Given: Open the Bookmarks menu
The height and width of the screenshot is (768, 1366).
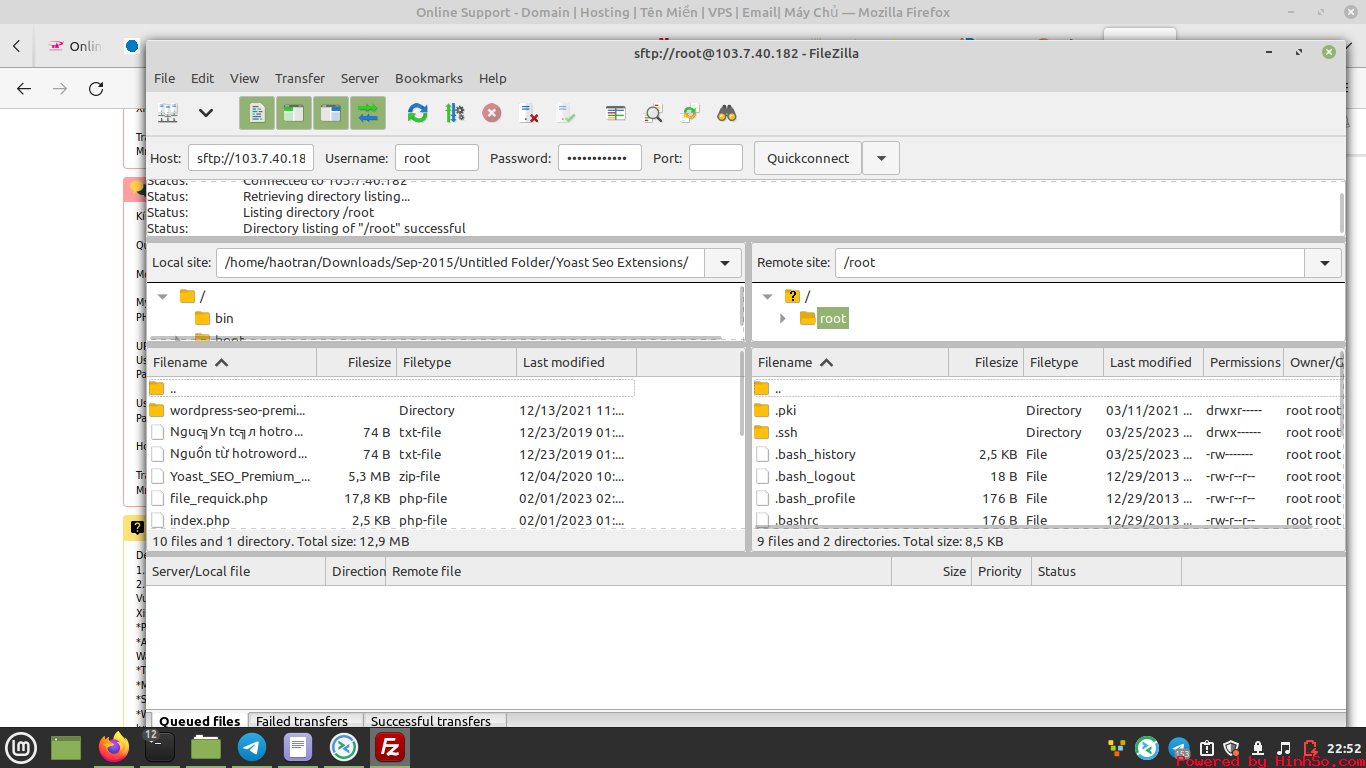Looking at the screenshot, I should tap(429, 78).
